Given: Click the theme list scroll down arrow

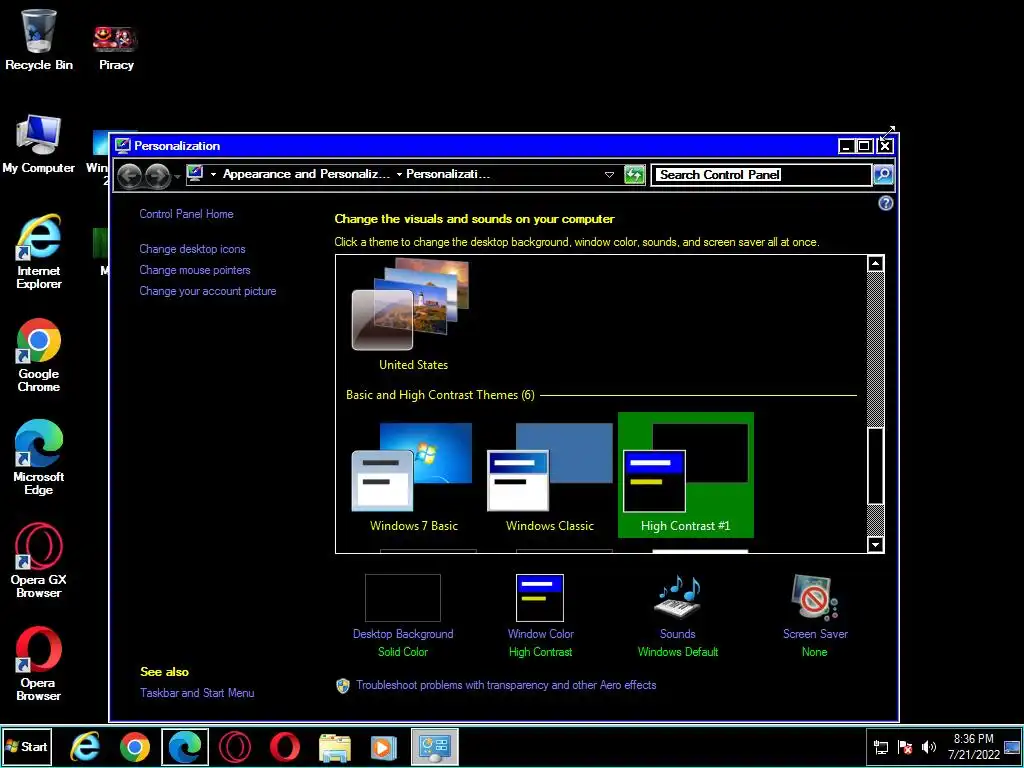Looking at the screenshot, I should pyautogui.click(x=875, y=544).
